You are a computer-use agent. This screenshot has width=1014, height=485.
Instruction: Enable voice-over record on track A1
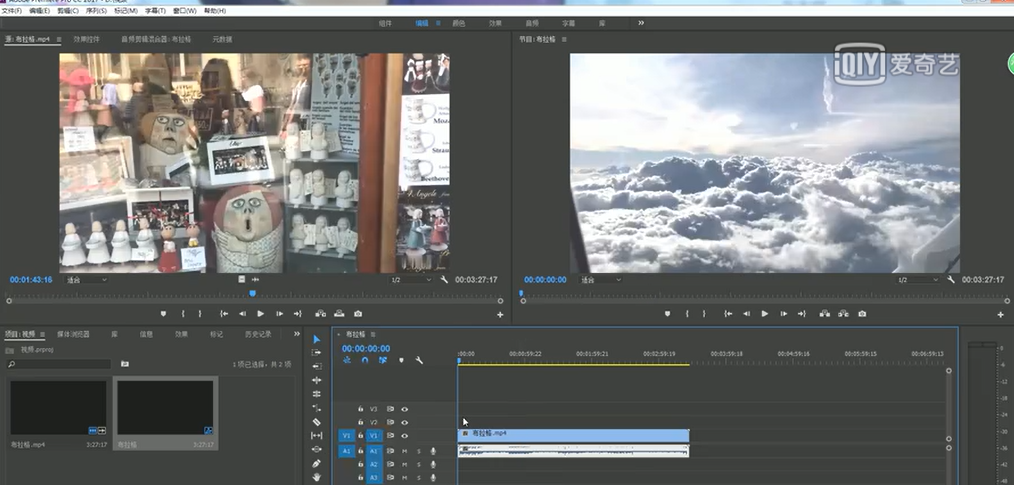[x=433, y=451]
